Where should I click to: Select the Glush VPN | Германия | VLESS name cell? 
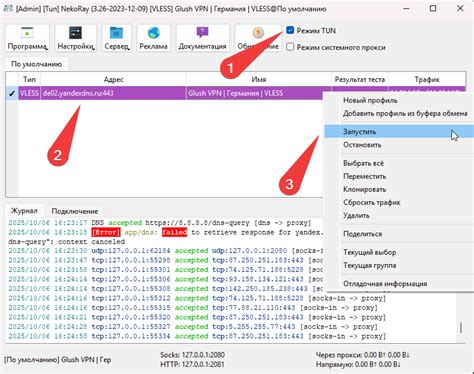pos(255,93)
